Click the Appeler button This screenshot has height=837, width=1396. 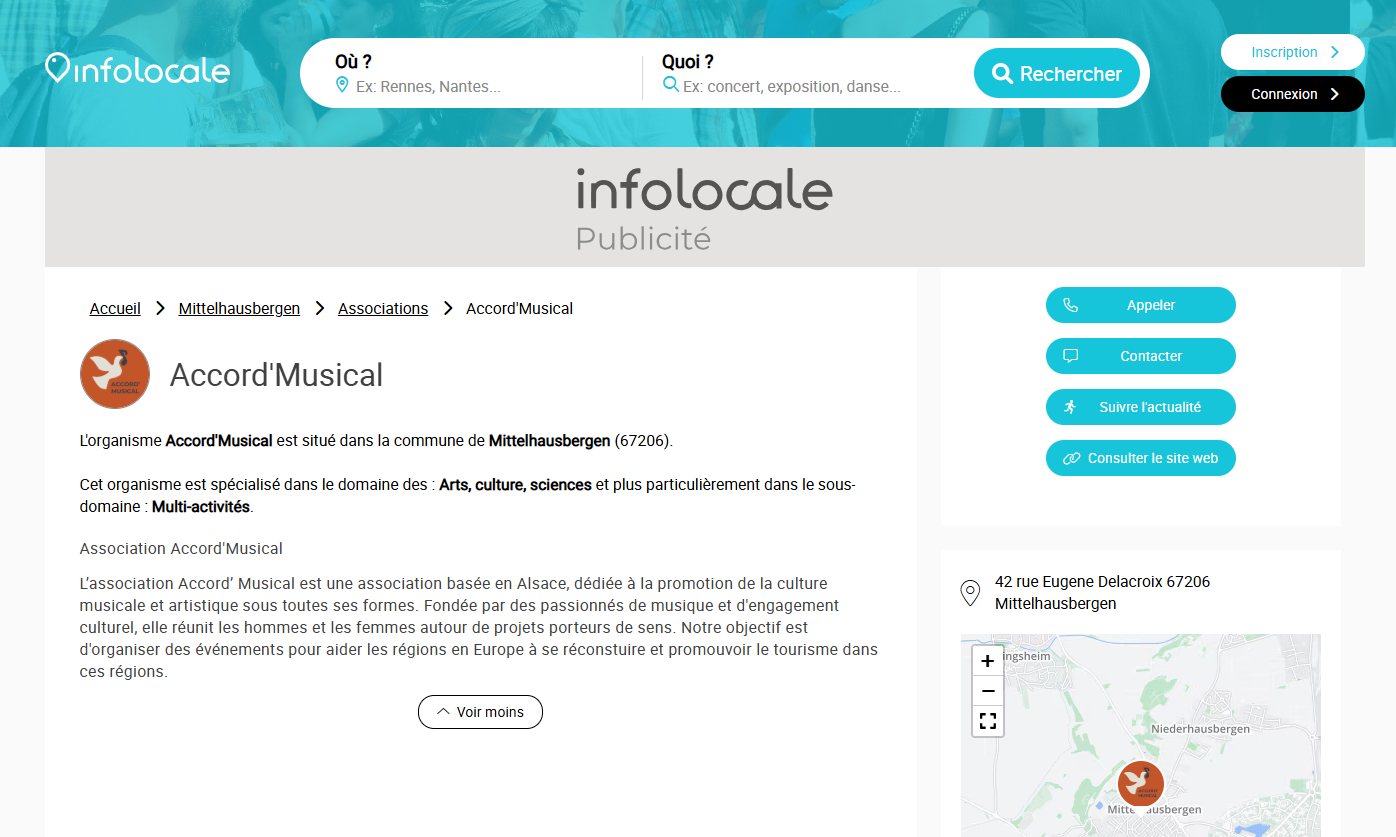click(1141, 305)
